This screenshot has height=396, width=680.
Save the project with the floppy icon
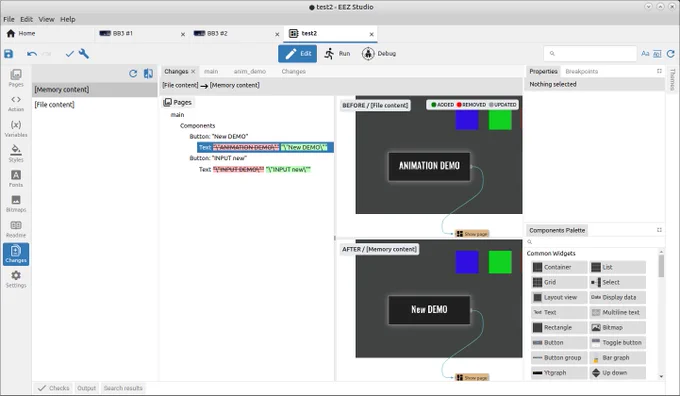9,54
